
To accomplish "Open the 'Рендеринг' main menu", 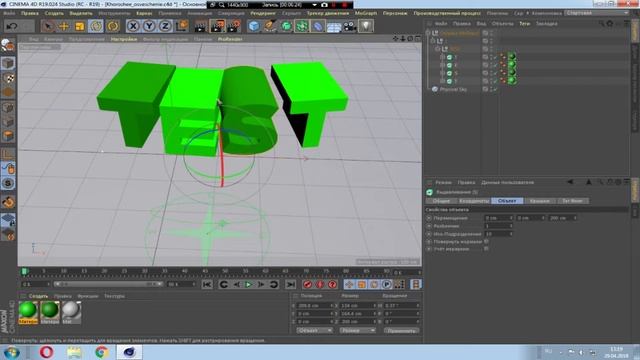I will tap(262, 13).
